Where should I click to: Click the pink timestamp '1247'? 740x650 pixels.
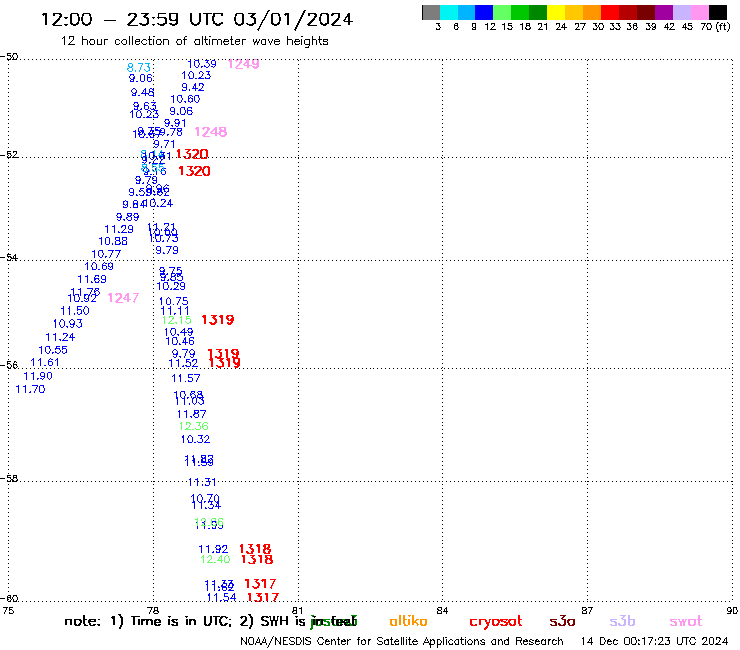(x=123, y=298)
